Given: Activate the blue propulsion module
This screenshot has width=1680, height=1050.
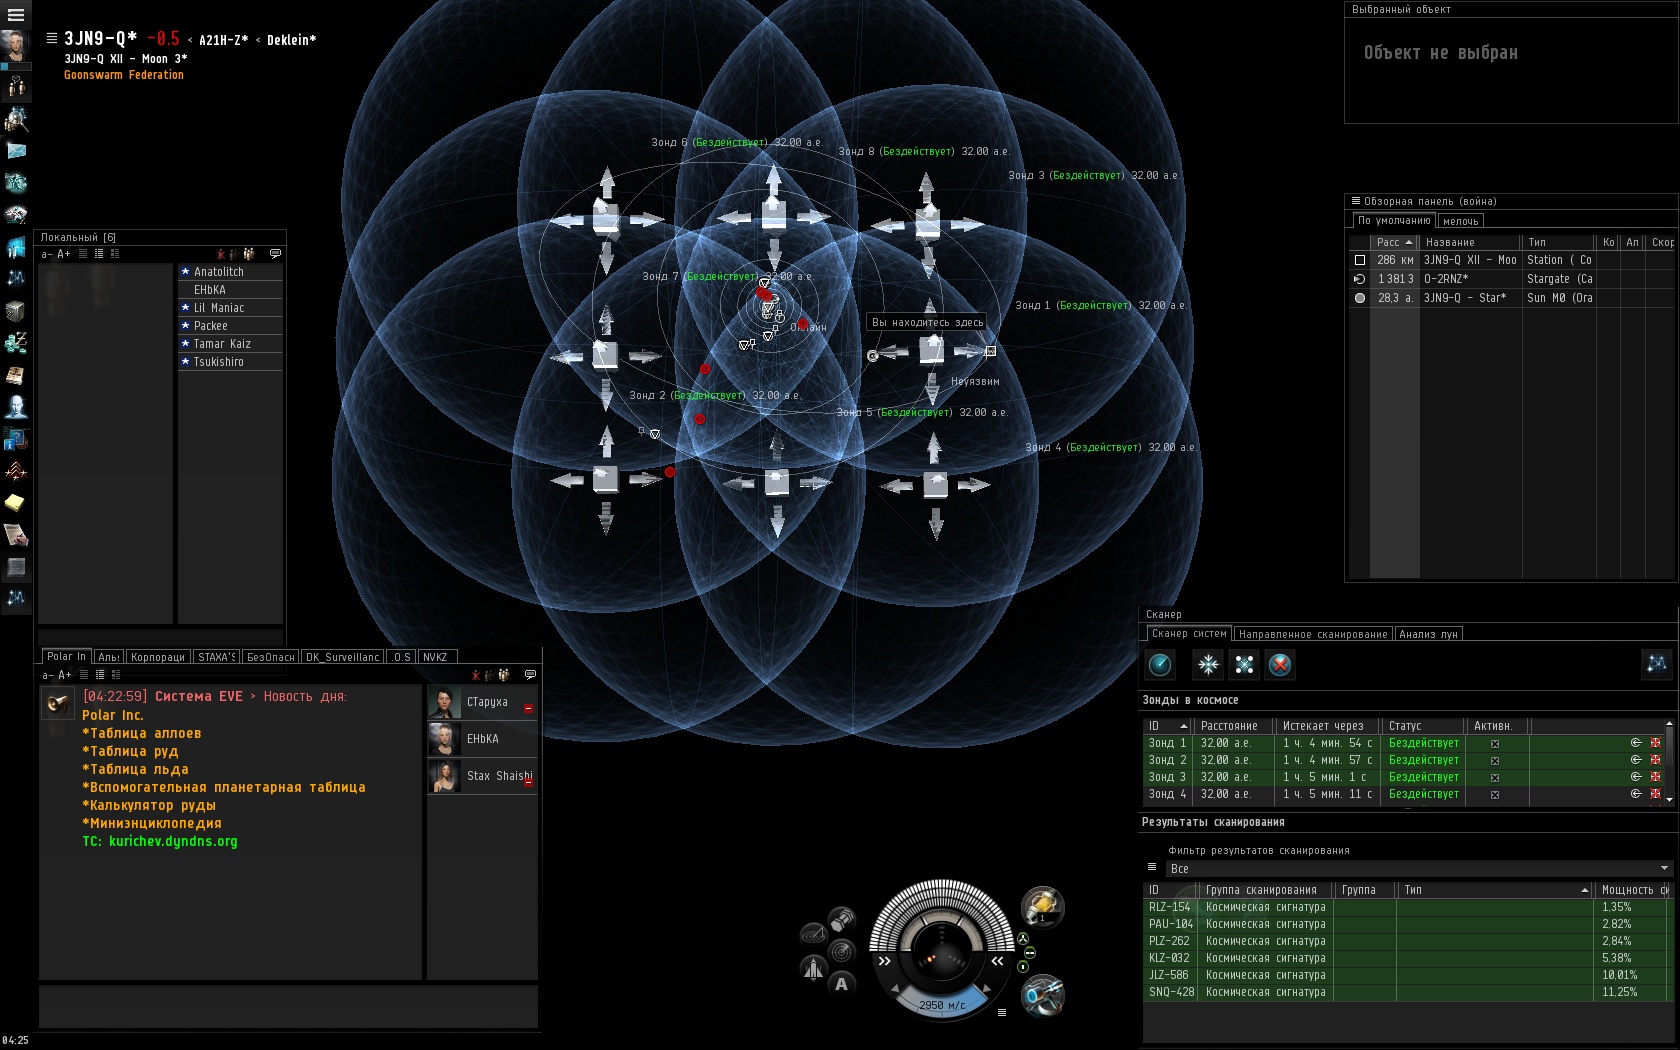Looking at the screenshot, I should point(1042,995).
